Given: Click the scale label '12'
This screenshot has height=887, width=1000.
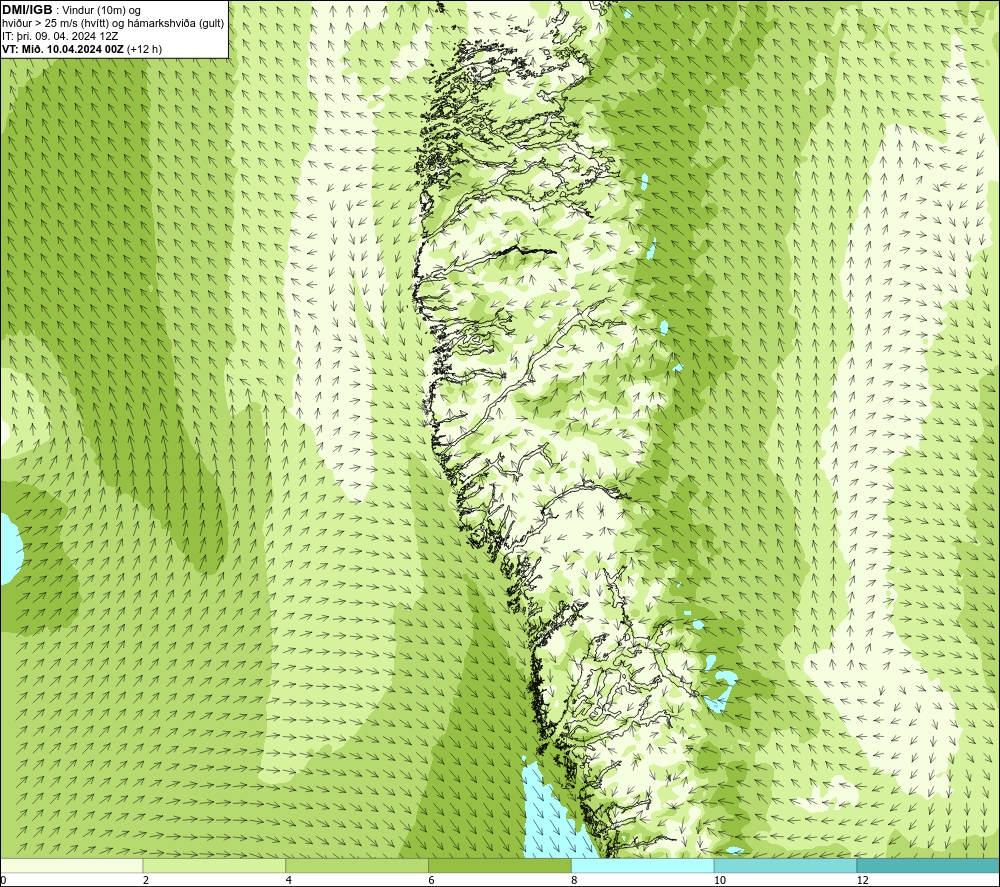Looking at the screenshot, I should [x=863, y=881].
